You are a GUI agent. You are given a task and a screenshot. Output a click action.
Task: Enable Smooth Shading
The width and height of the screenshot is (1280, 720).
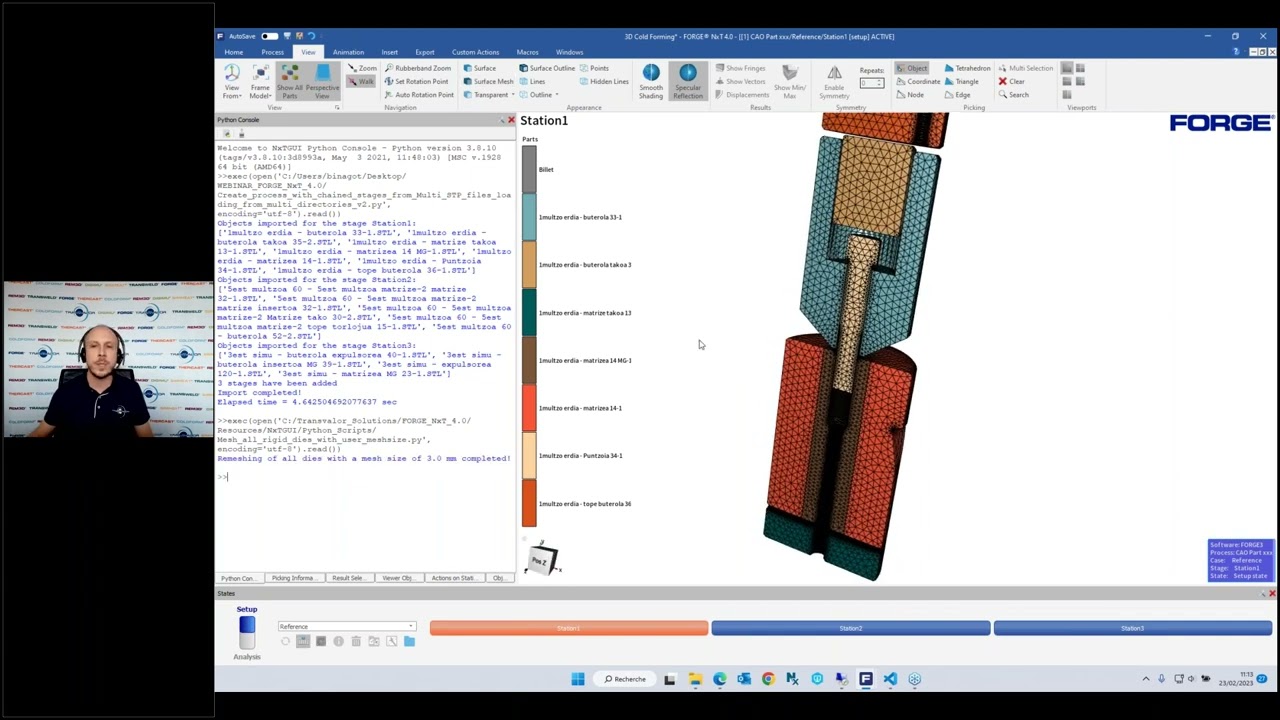[x=651, y=81]
